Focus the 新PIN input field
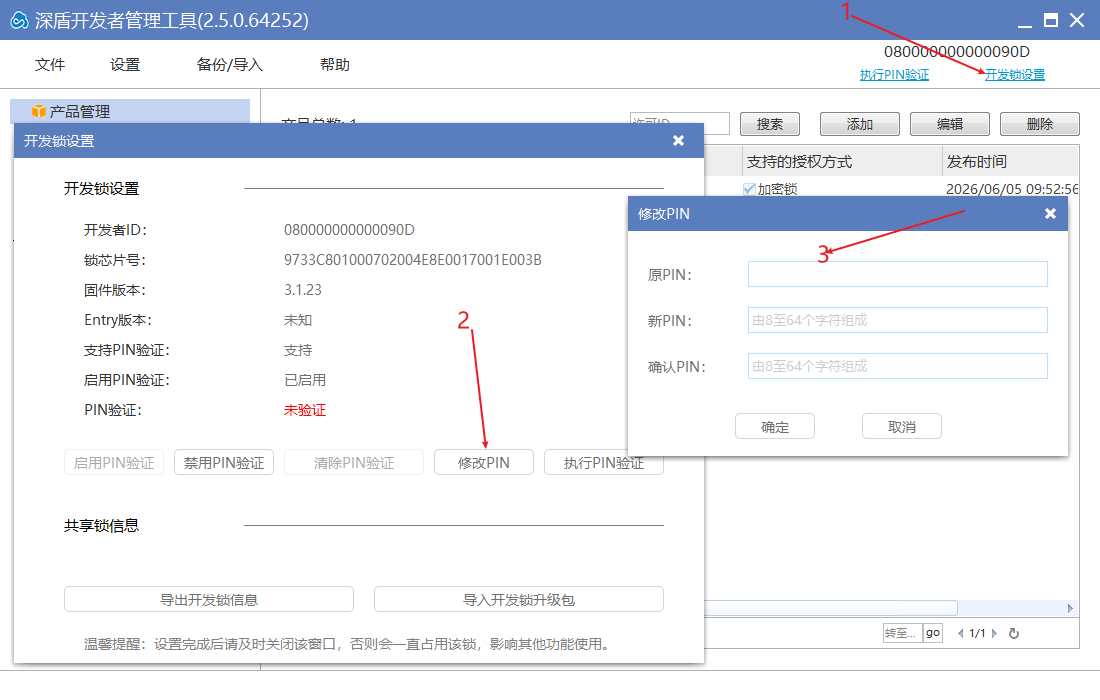 [898, 320]
